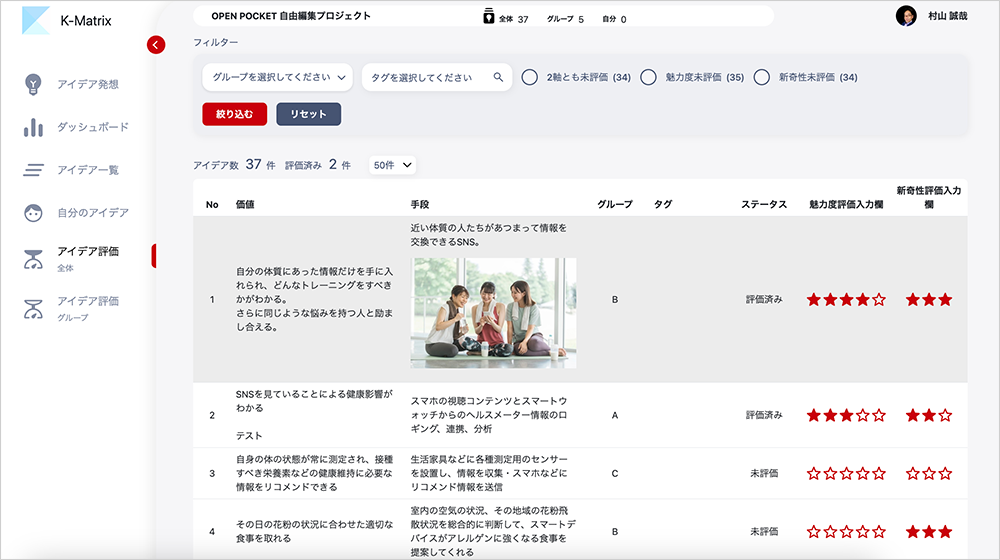Viewport: 1000px width, 560px height.
Task: Select the 魅力度未評価 radio option
Action: pyautogui.click(x=648, y=77)
